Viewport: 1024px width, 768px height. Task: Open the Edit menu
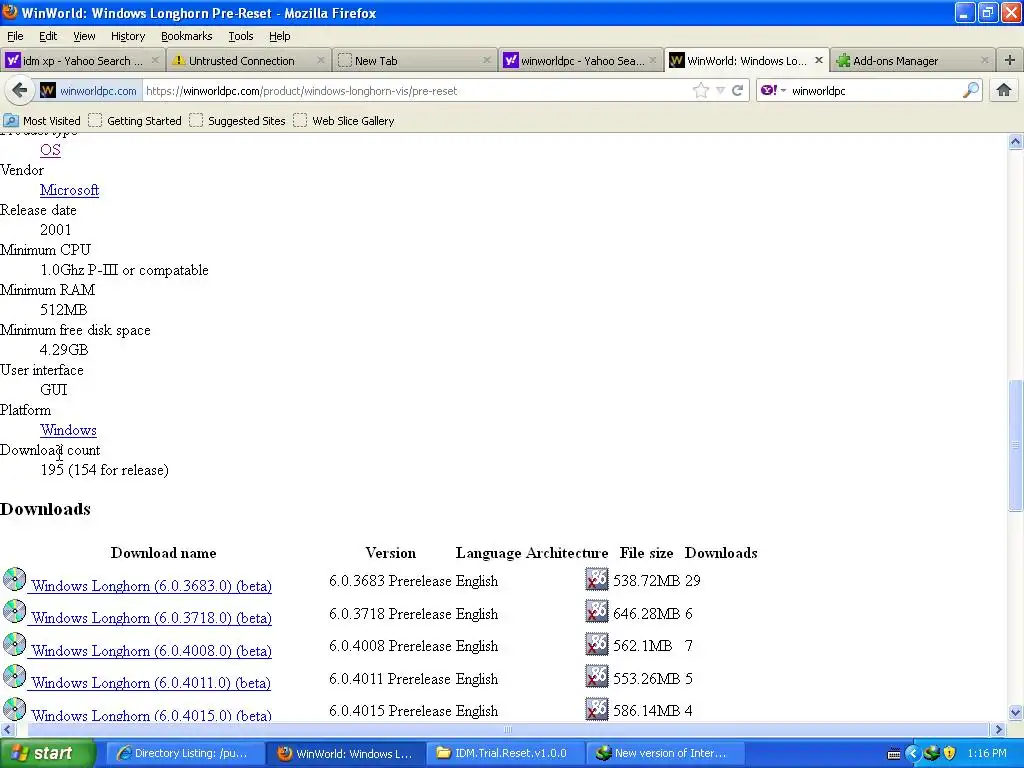tap(48, 36)
